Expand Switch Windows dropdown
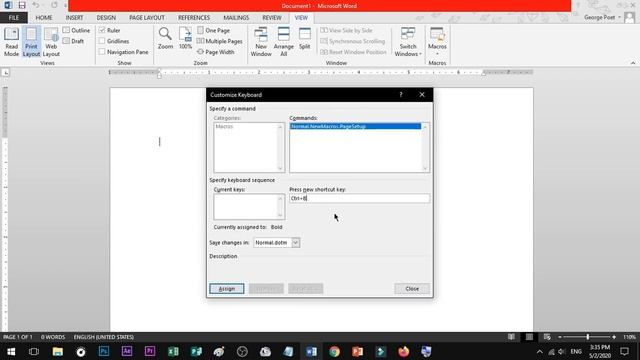Screen dimensions: 640x360 (408, 42)
